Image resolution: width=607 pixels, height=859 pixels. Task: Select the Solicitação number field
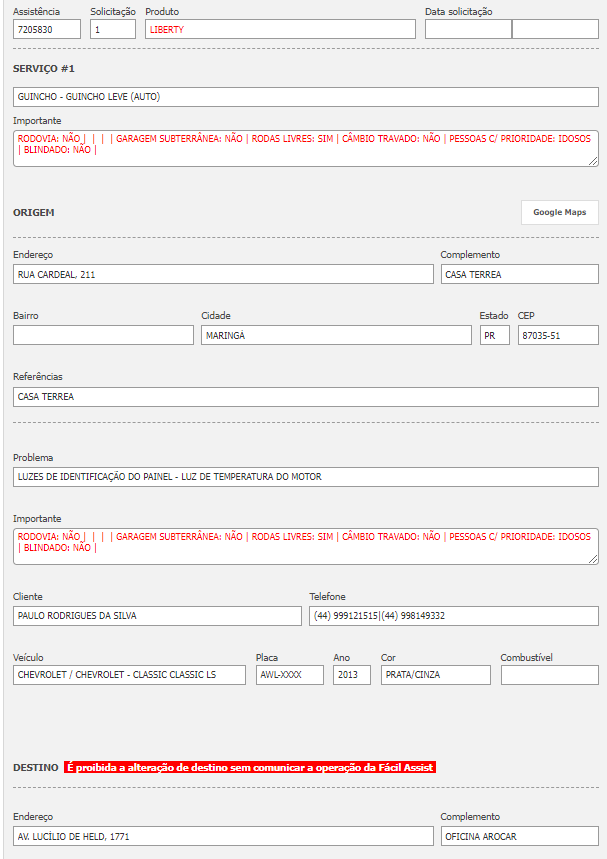point(112,30)
